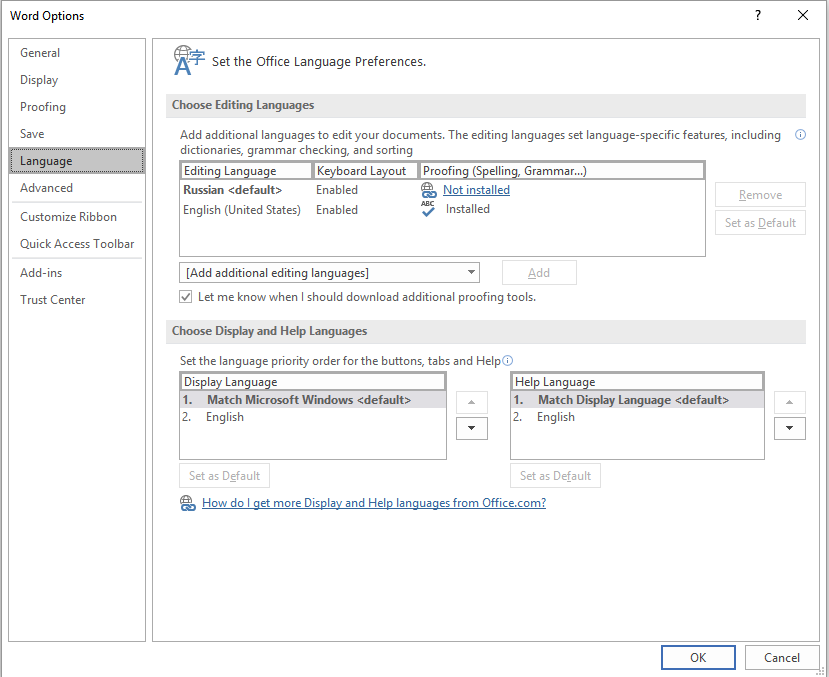Go to the Proofing options category
The image size is (829, 677).
click(77, 107)
